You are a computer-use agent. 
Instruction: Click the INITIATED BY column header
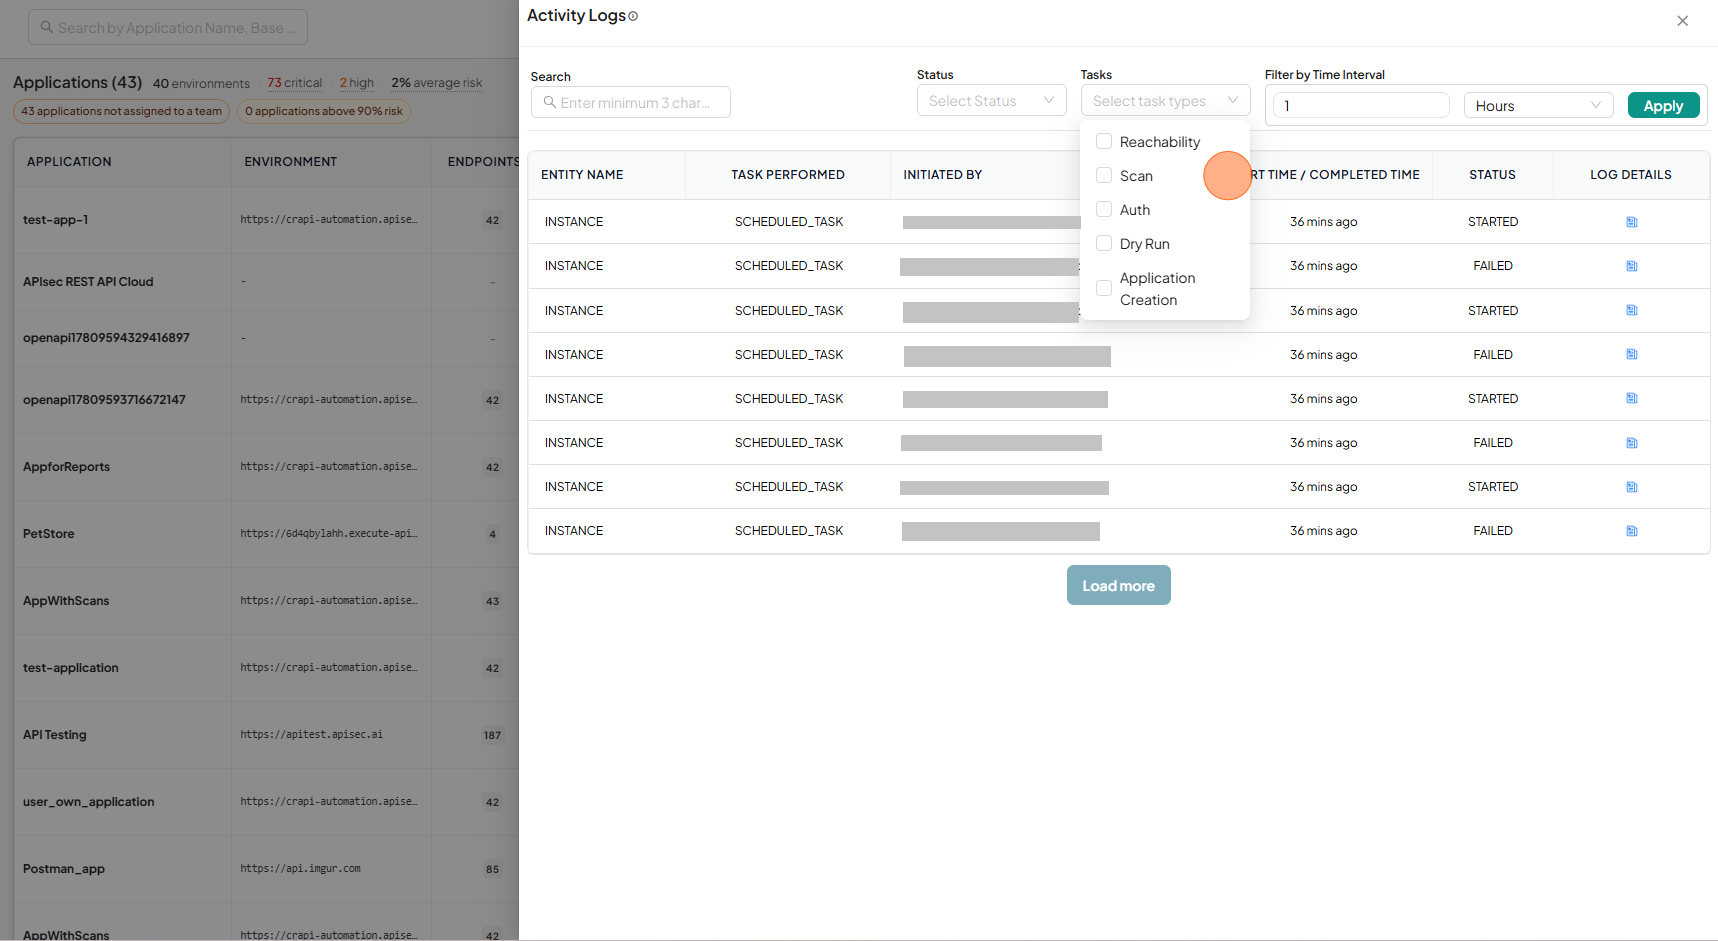[x=943, y=175]
